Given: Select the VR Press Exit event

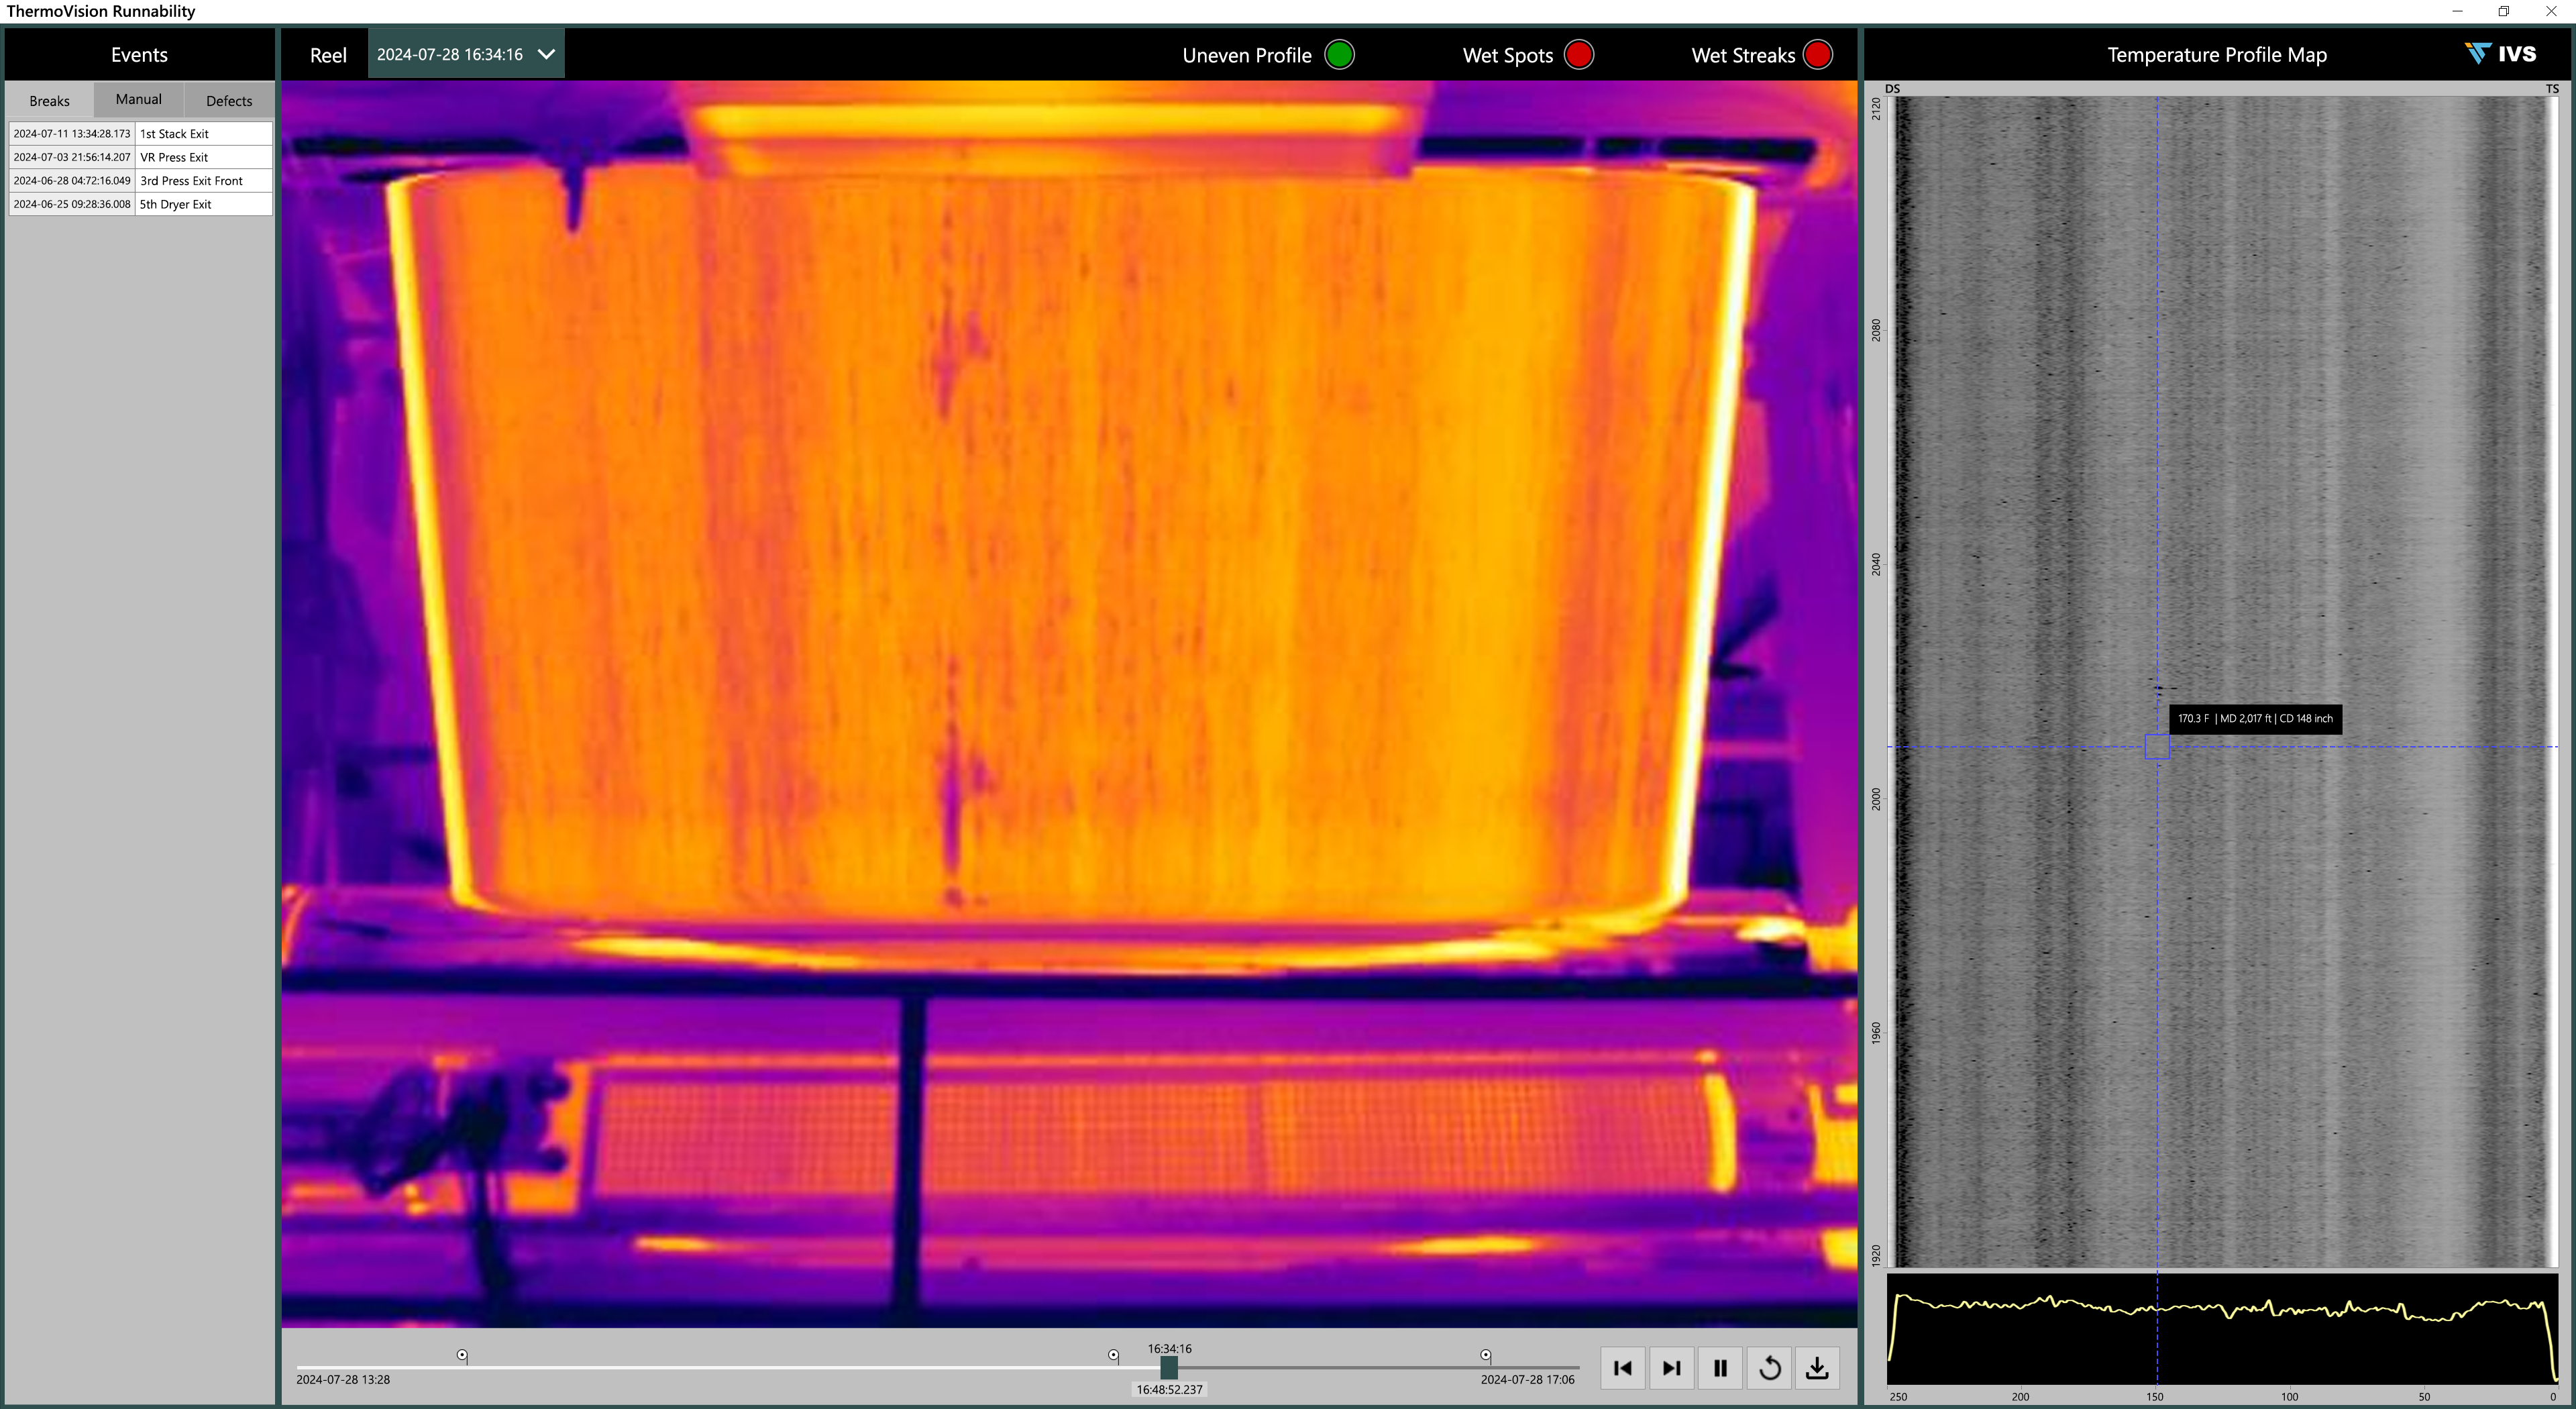Looking at the screenshot, I should pyautogui.click(x=140, y=157).
